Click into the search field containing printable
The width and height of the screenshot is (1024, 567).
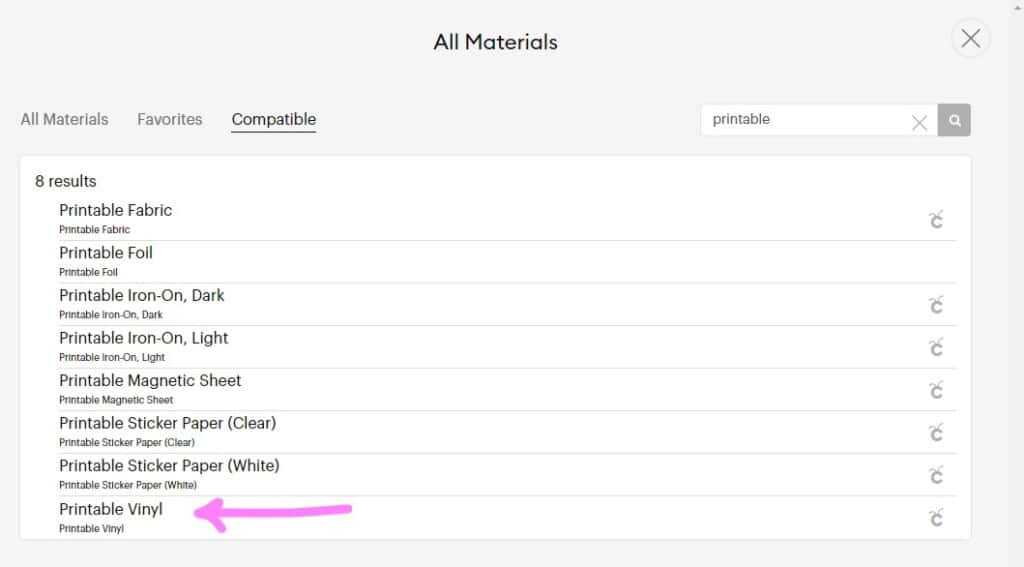click(x=807, y=120)
